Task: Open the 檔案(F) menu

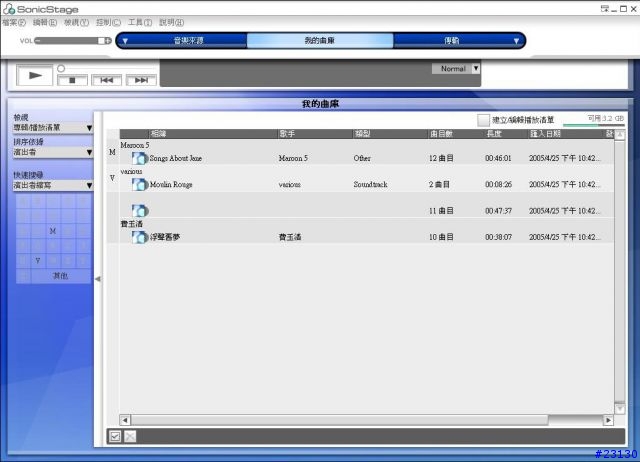Action: (14, 22)
